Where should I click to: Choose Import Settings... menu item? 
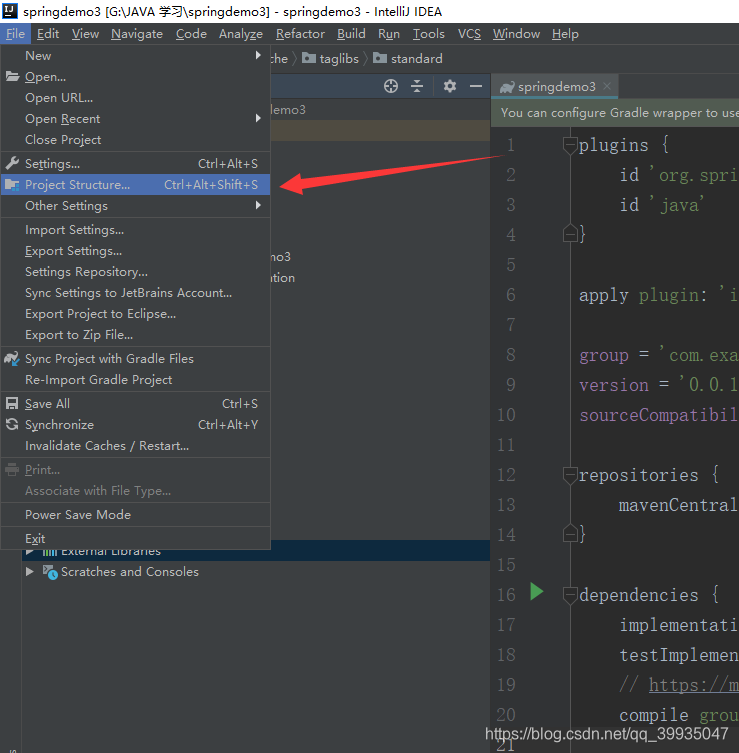tap(135, 230)
